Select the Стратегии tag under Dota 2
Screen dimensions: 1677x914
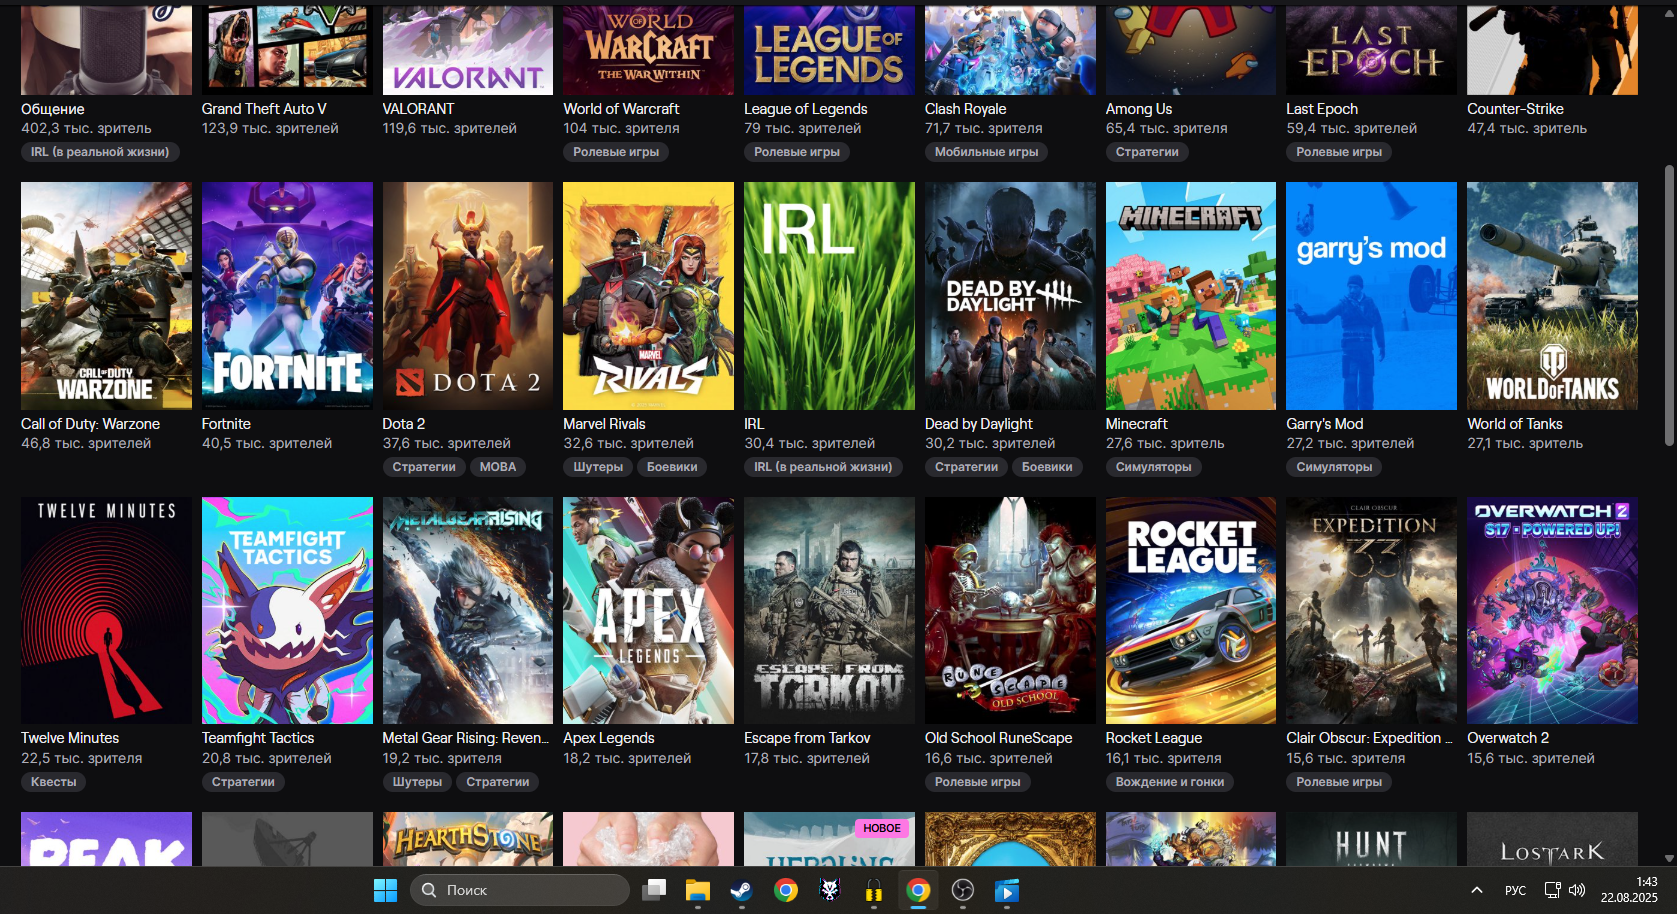click(424, 467)
